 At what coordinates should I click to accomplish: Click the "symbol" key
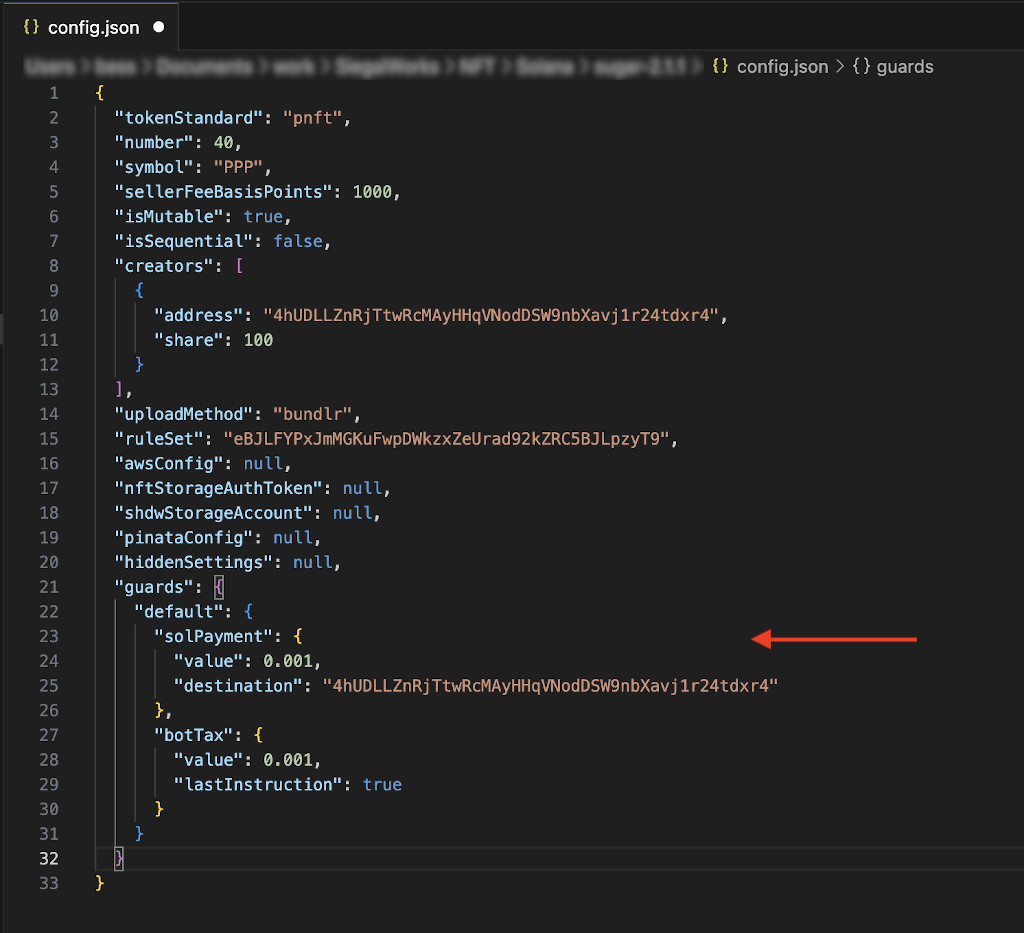154,168
